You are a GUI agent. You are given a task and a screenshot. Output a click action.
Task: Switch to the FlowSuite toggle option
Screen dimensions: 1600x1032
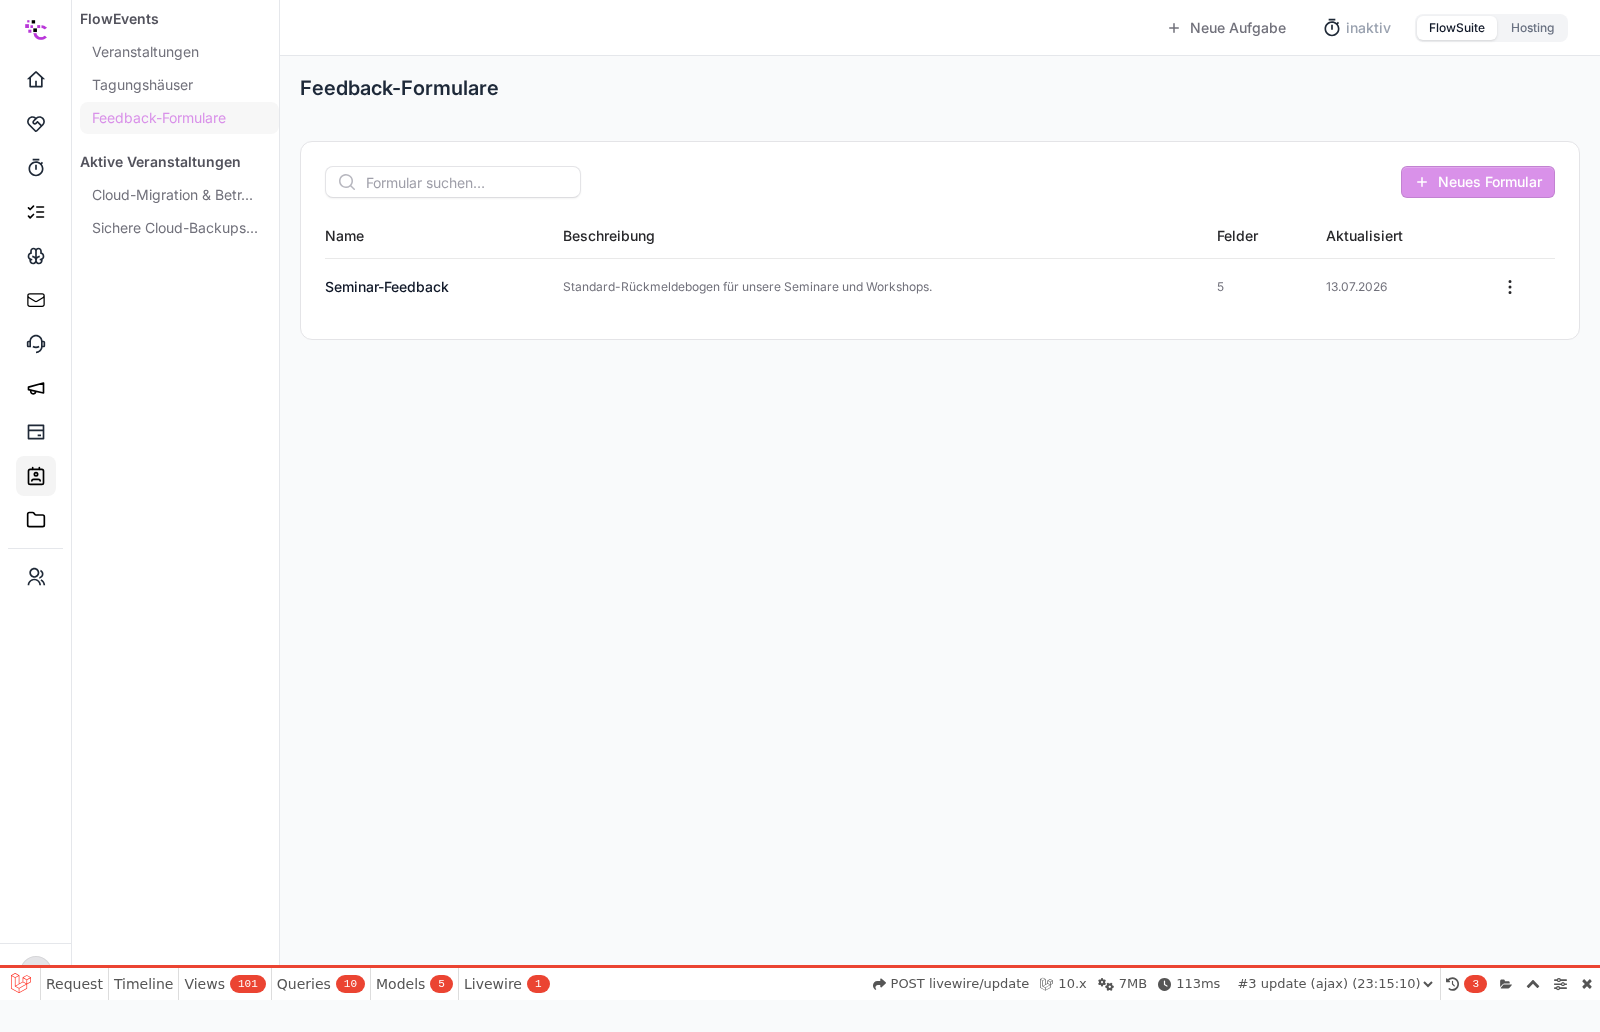click(x=1456, y=28)
